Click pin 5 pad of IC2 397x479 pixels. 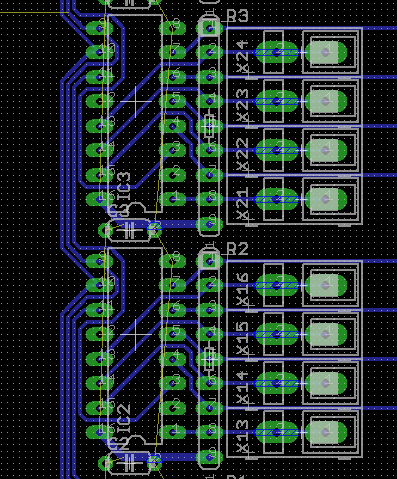point(173,334)
